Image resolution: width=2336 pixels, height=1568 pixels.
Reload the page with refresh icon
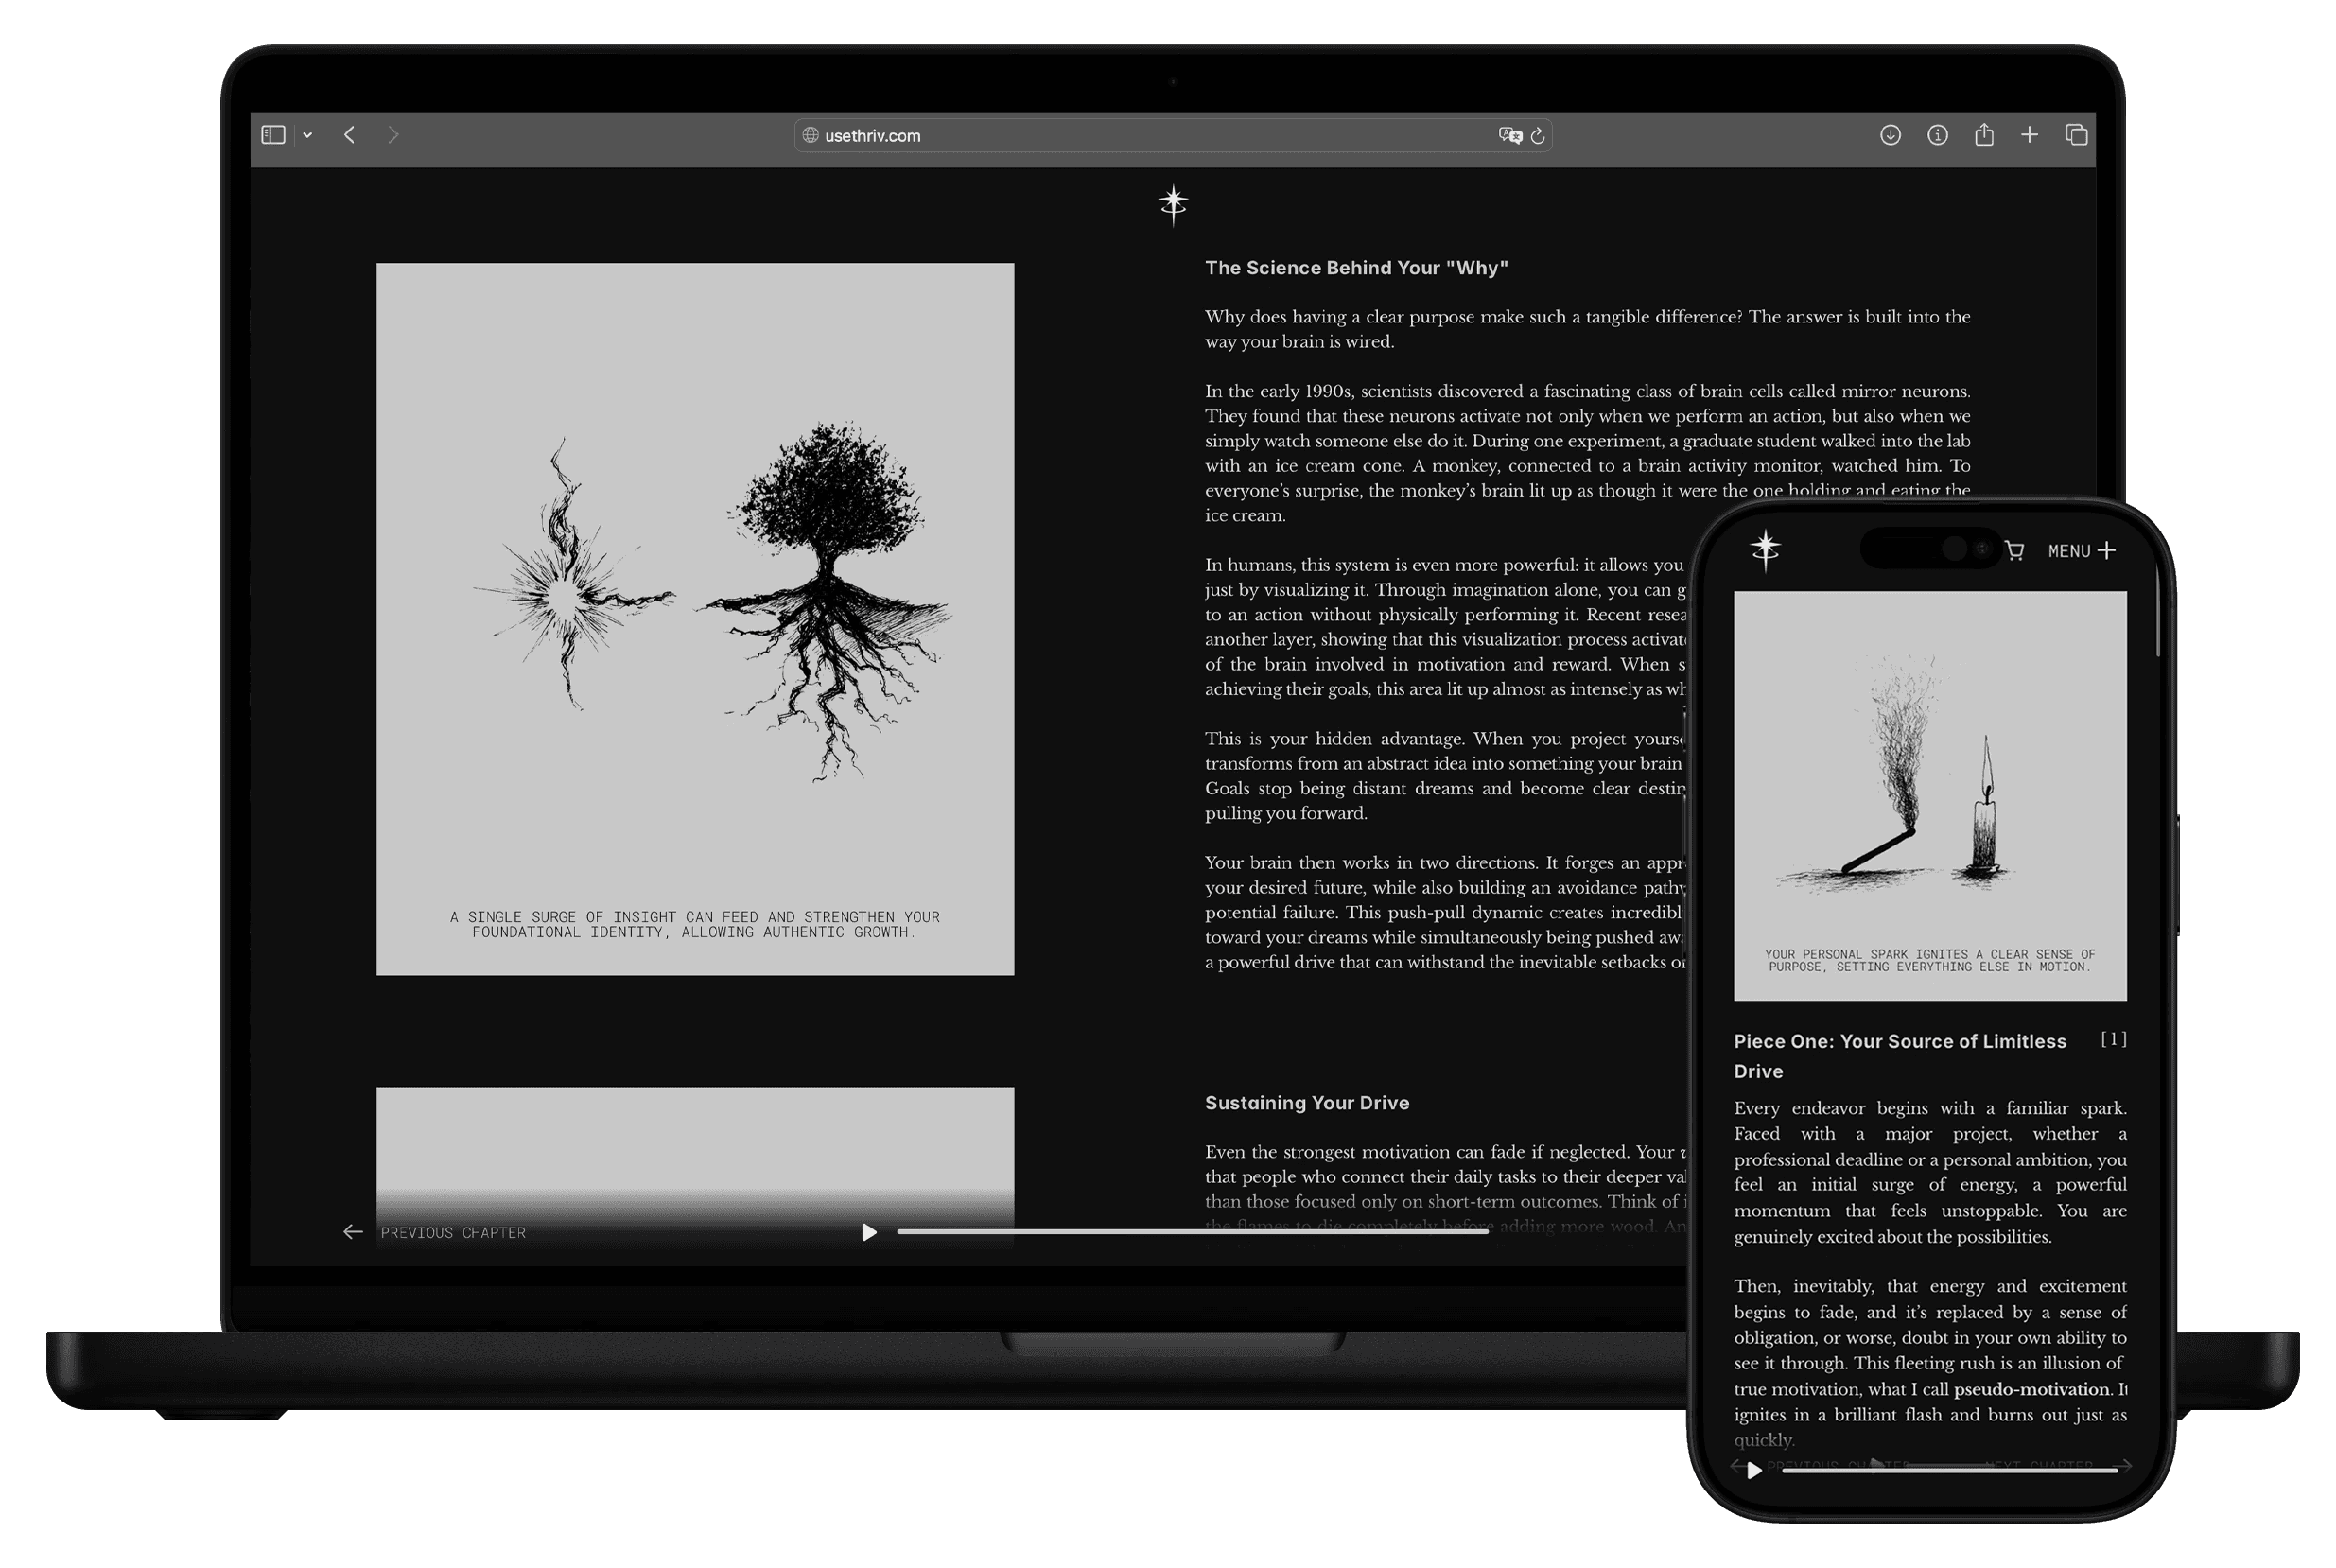(1538, 135)
